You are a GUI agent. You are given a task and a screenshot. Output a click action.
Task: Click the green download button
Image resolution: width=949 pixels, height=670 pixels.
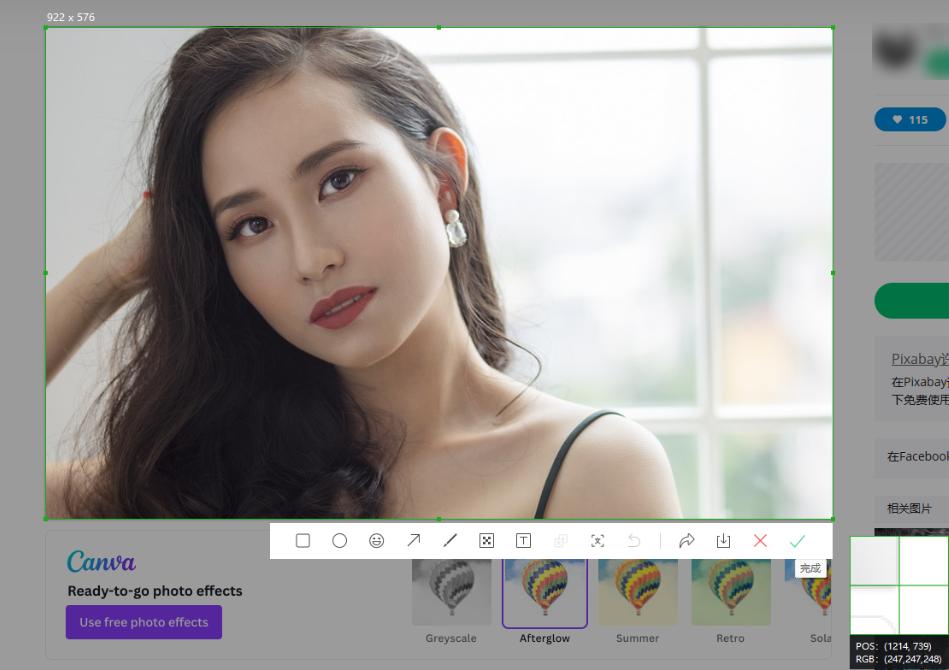911,300
